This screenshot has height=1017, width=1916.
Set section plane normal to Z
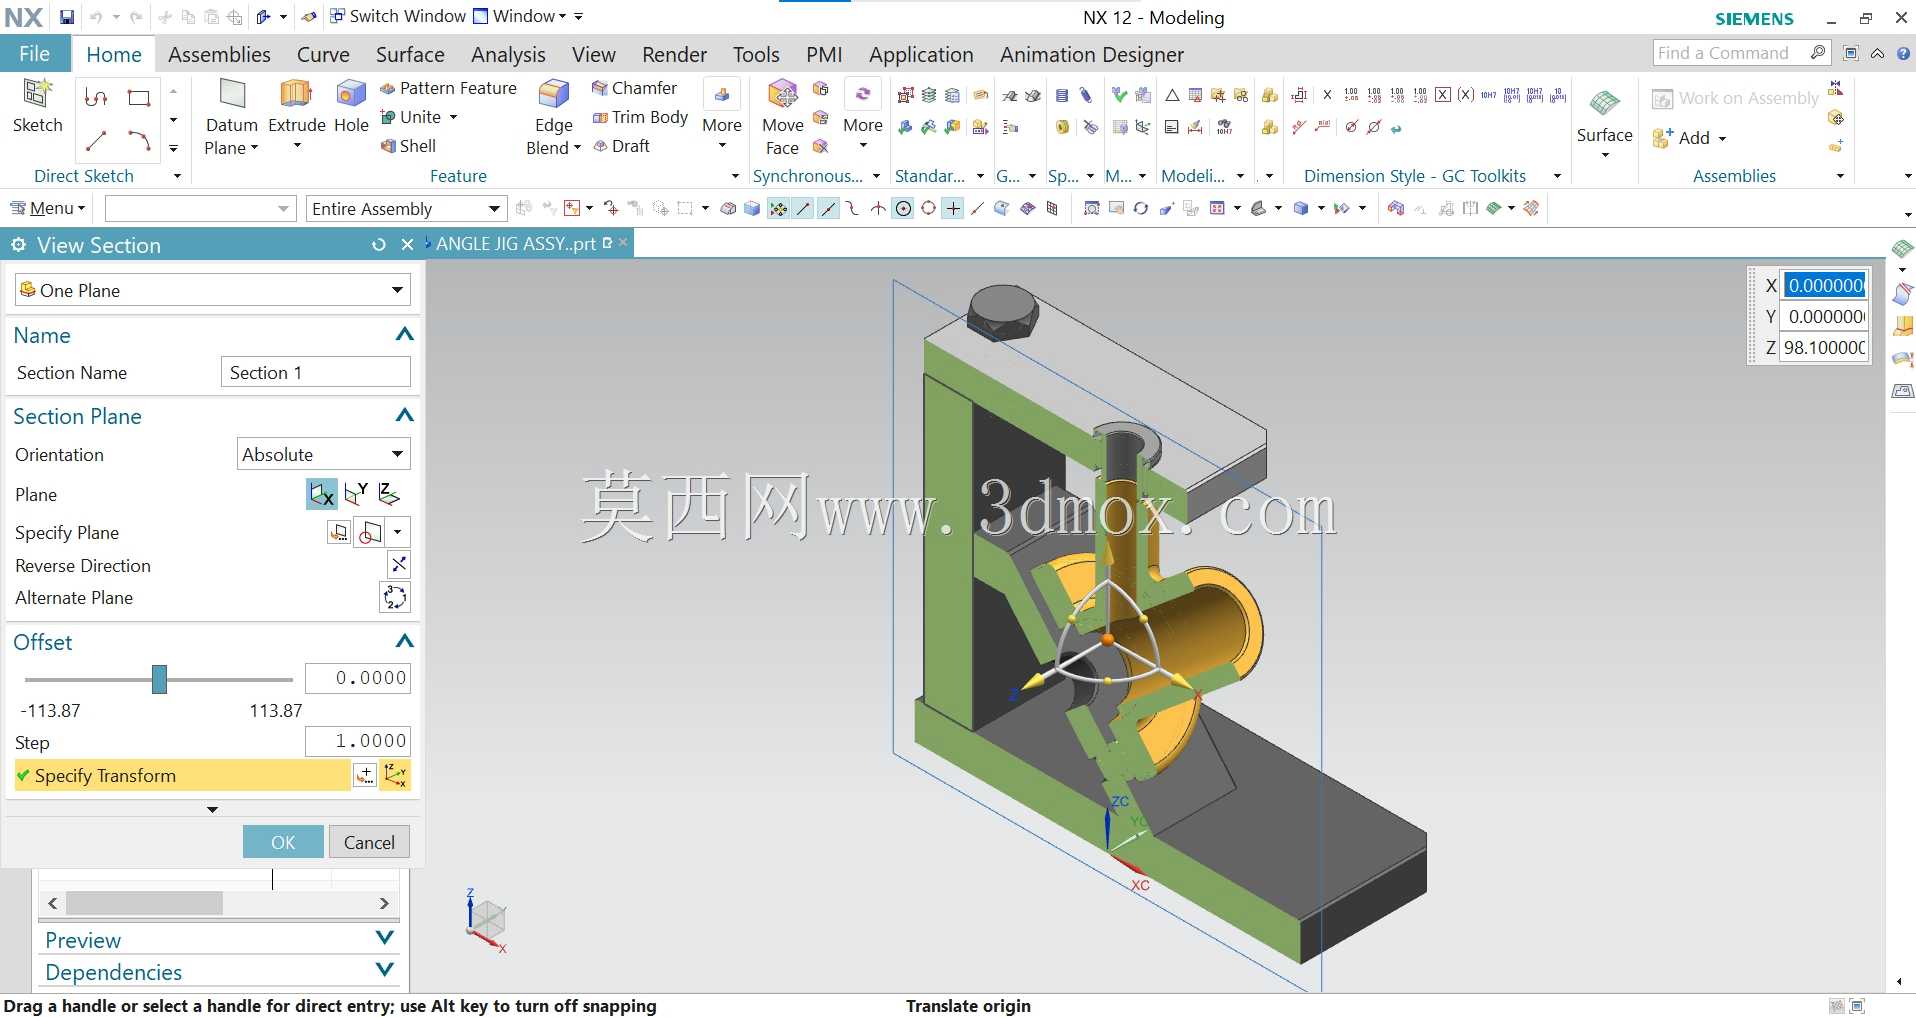tap(389, 494)
